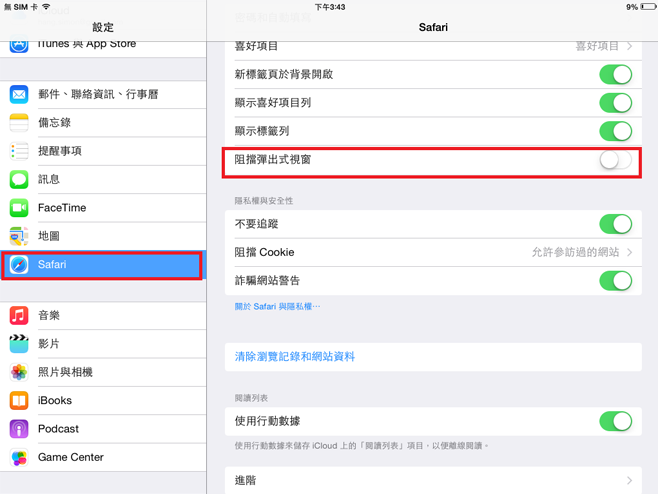
Task: Expand the Advanced (進階) row
Action: click(629, 481)
